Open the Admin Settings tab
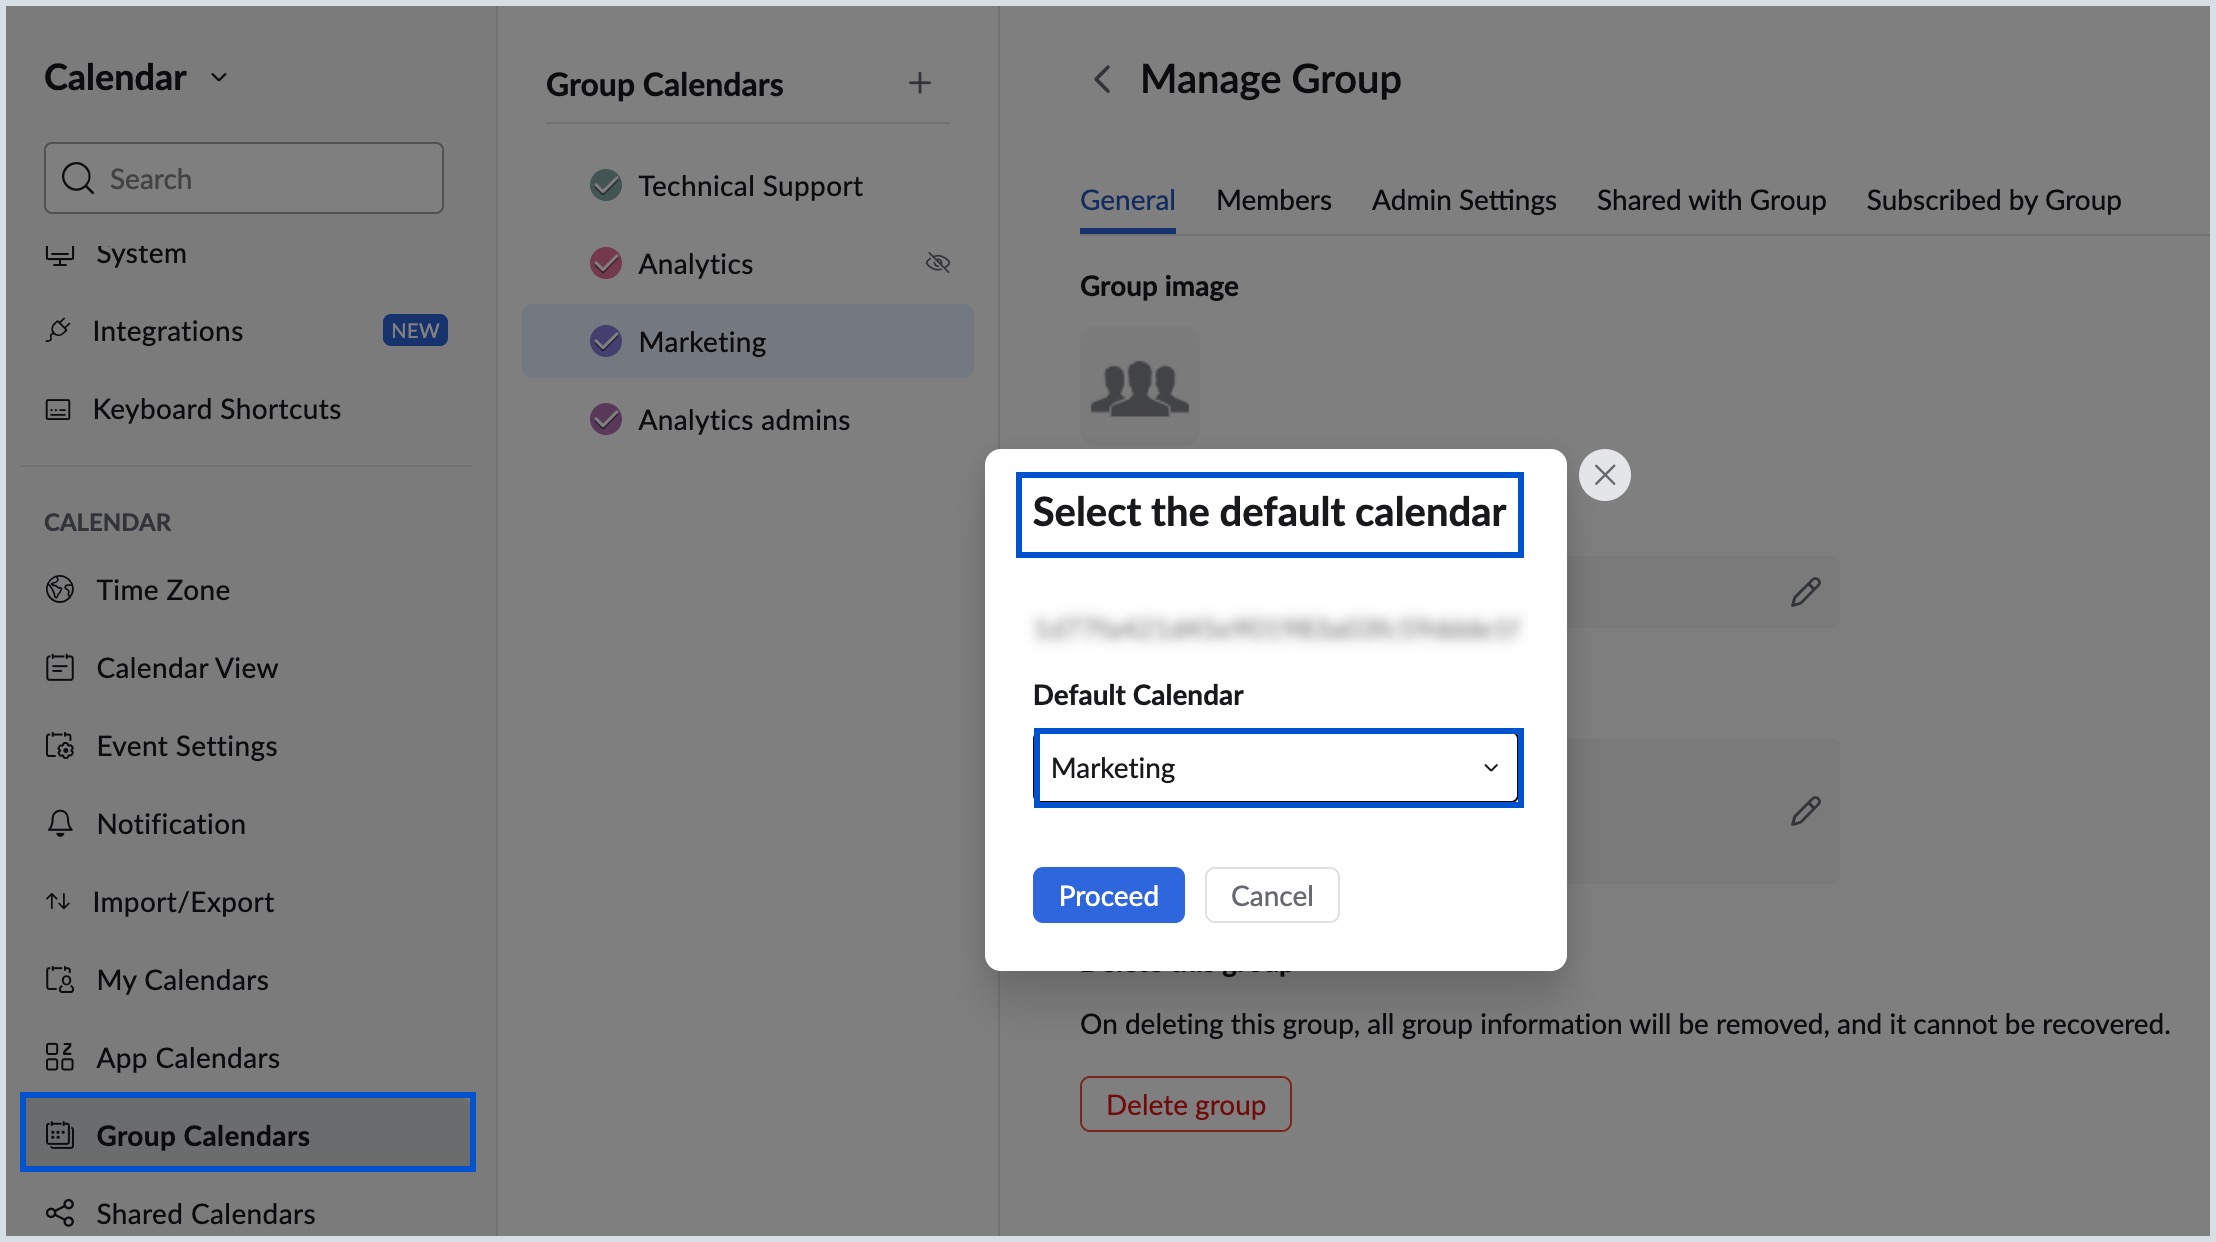Image resolution: width=2216 pixels, height=1242 pixels. [x=1462, y=199]
